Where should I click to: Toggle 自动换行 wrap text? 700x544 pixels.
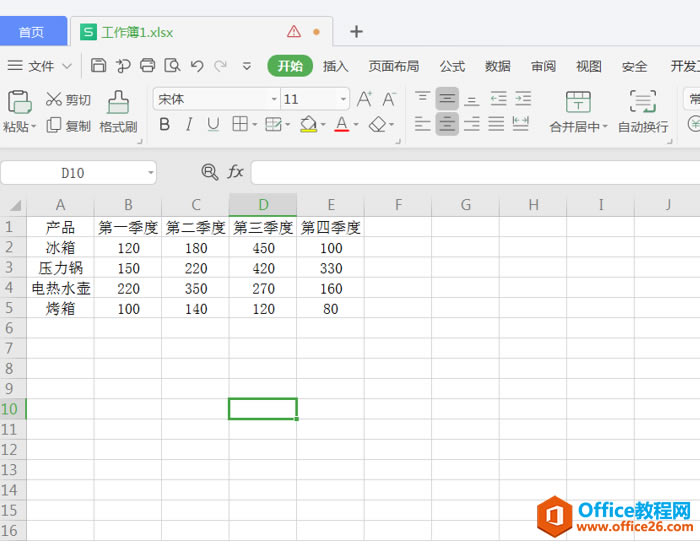(643, 112)
